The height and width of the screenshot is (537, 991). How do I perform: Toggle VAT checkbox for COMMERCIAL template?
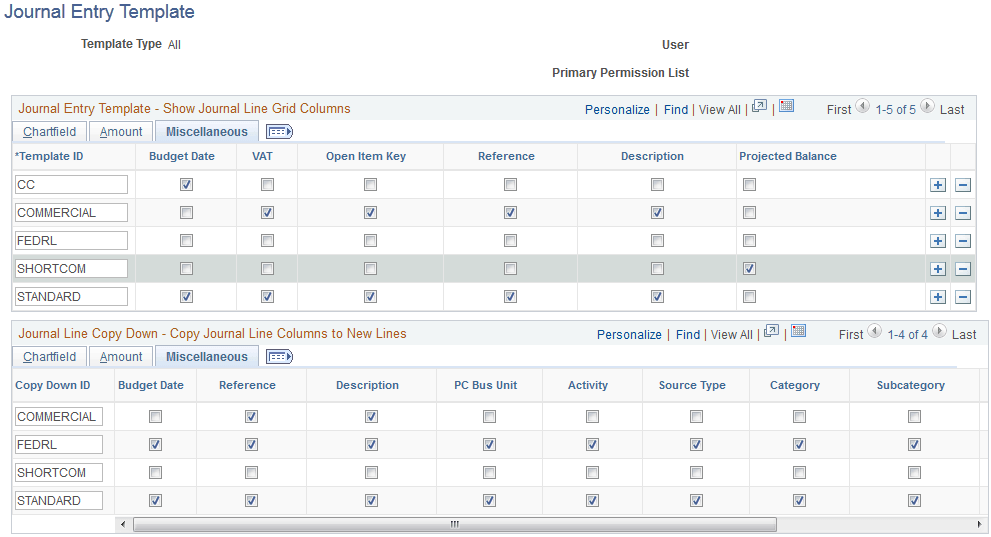point(267,213)
